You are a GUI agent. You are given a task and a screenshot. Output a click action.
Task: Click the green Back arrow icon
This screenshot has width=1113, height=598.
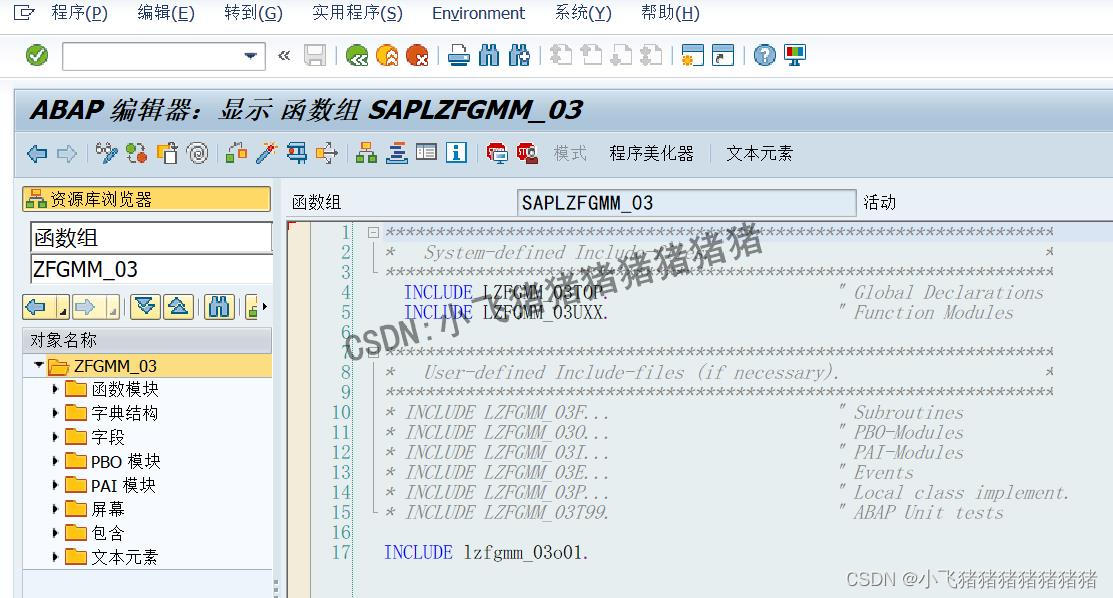coord(357,55)
